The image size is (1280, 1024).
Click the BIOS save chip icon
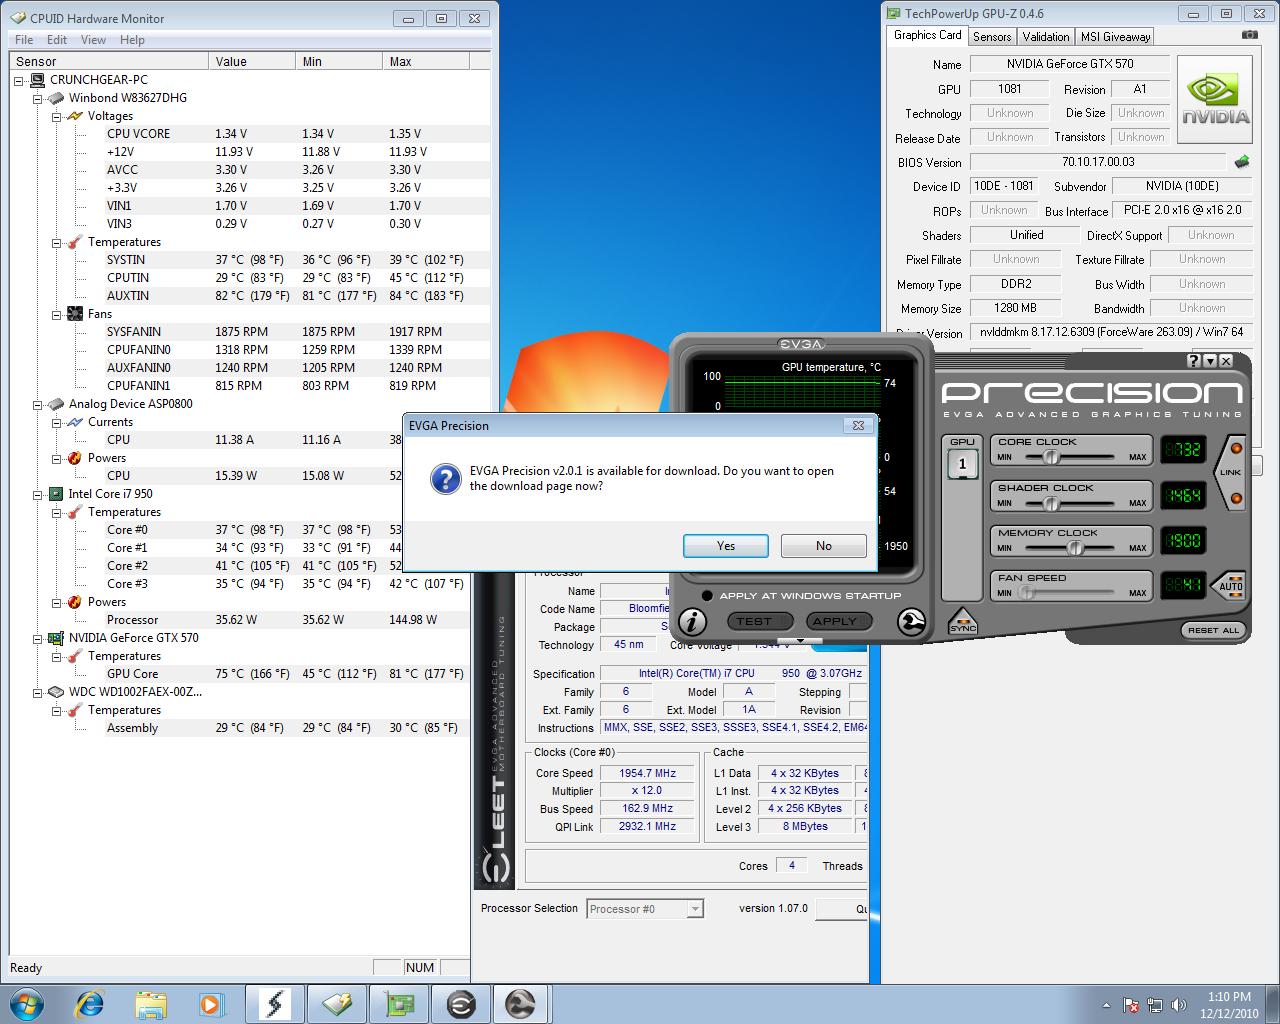[1241, 162]
